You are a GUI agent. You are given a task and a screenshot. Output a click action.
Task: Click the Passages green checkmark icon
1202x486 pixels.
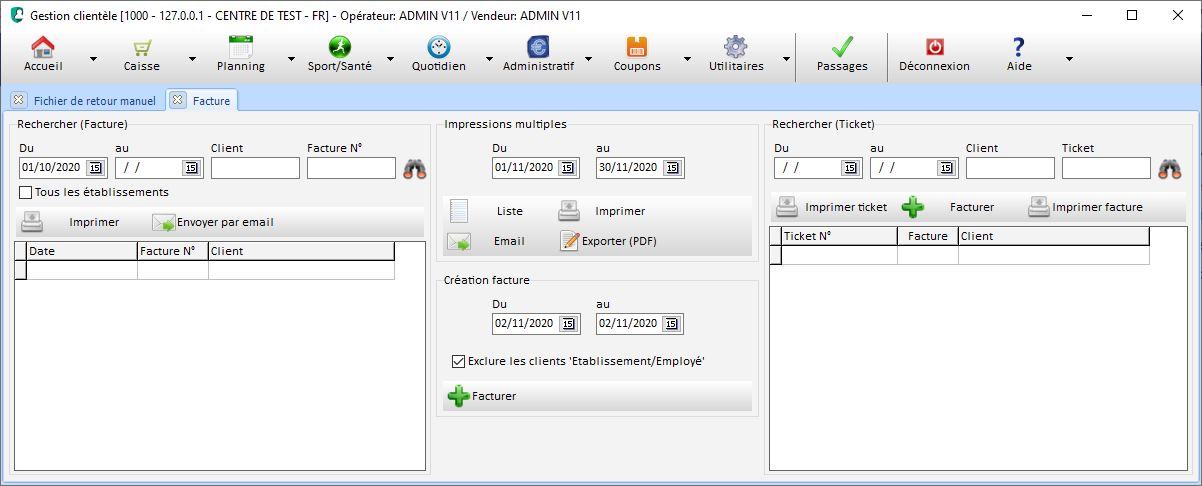[841, 48]
